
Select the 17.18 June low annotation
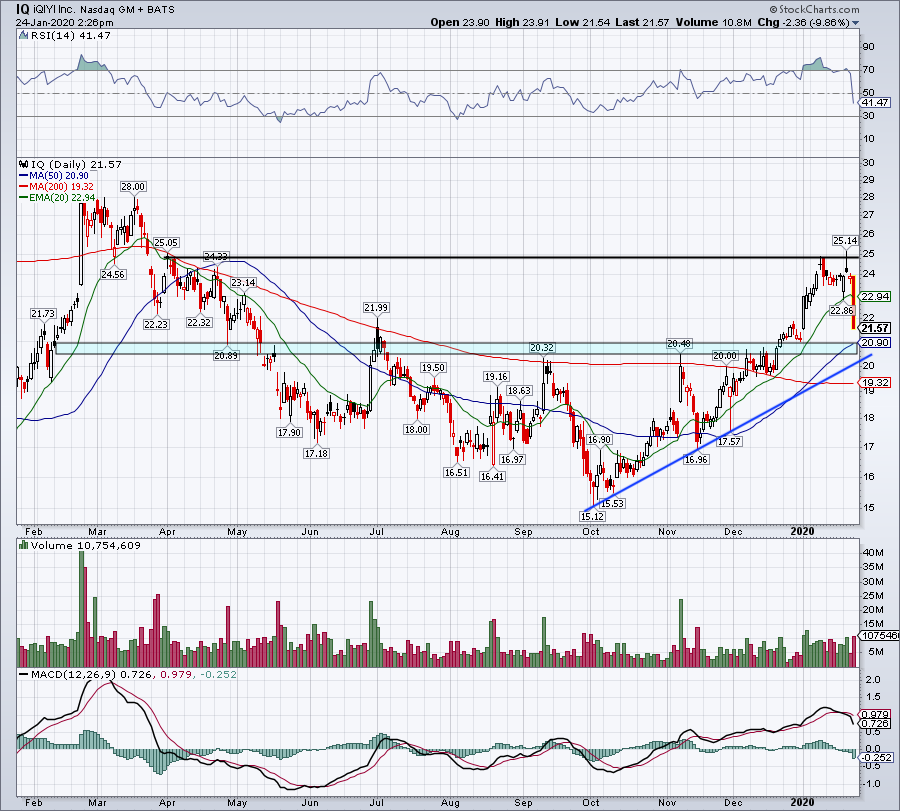(x=316, y=453)
